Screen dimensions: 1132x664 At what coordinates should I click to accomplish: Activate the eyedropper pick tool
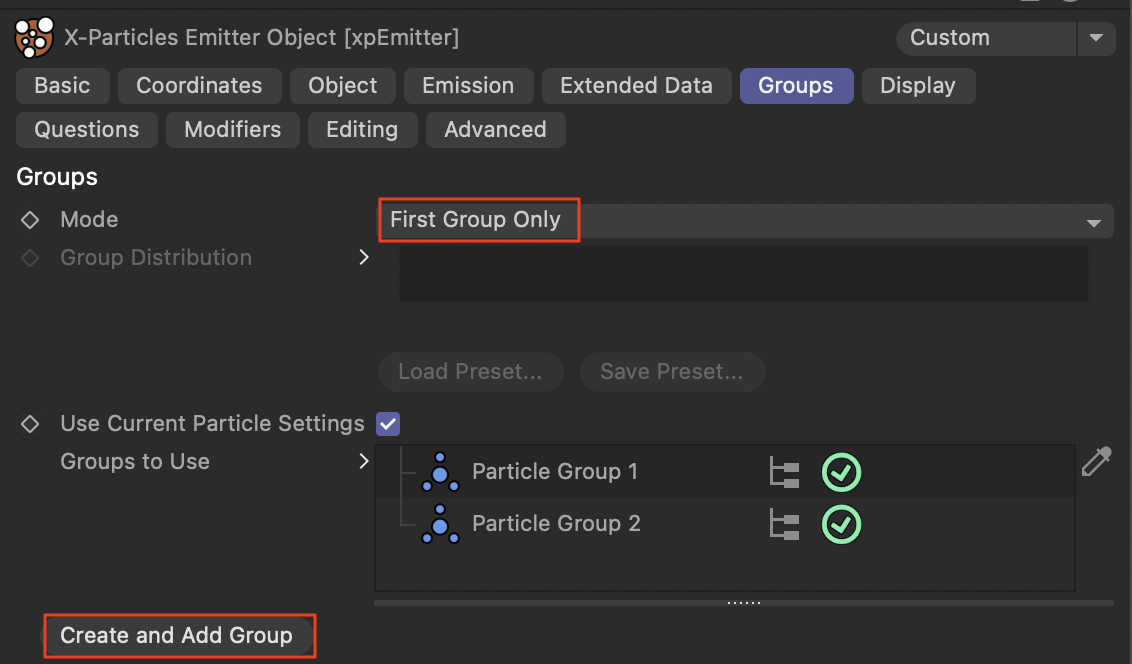tap(1096, 462)
